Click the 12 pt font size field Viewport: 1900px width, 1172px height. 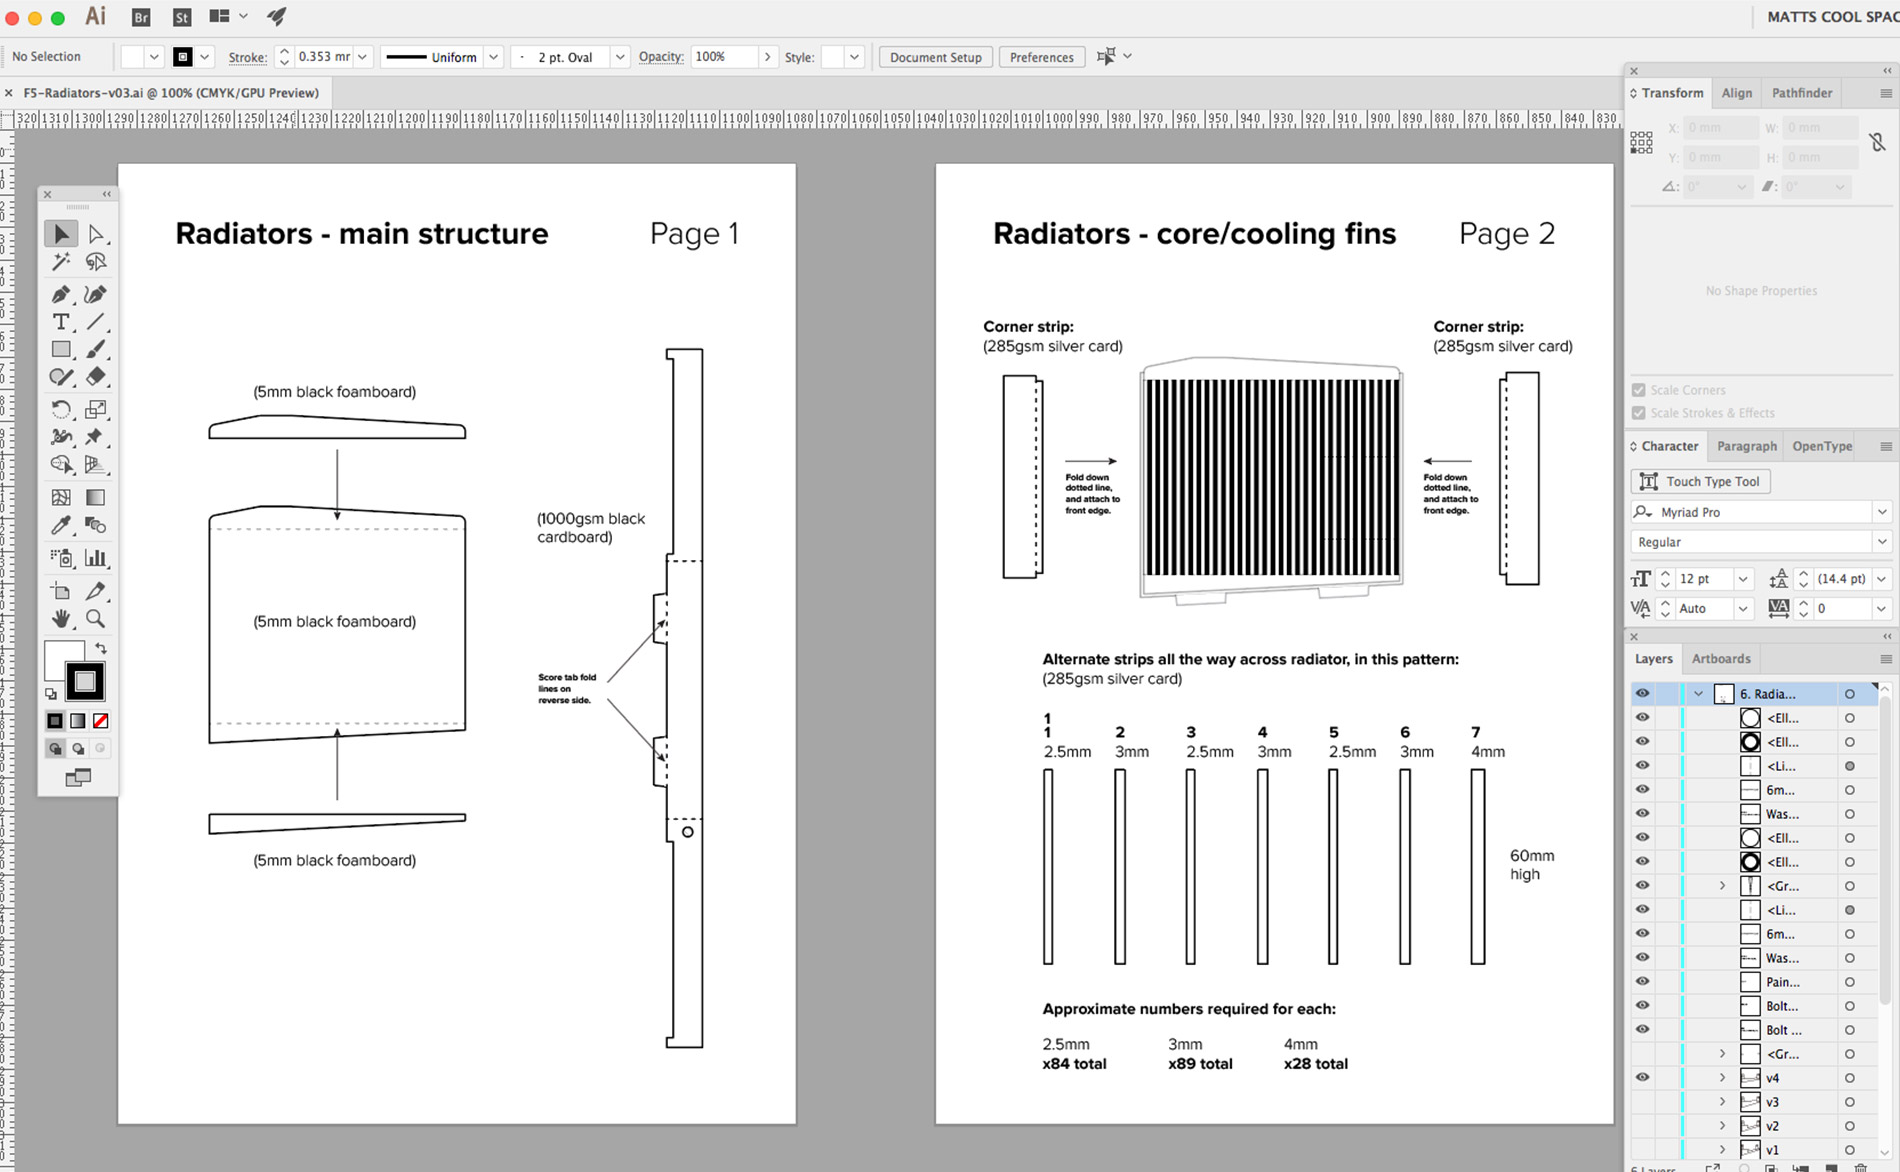[x=1705, y=578]
